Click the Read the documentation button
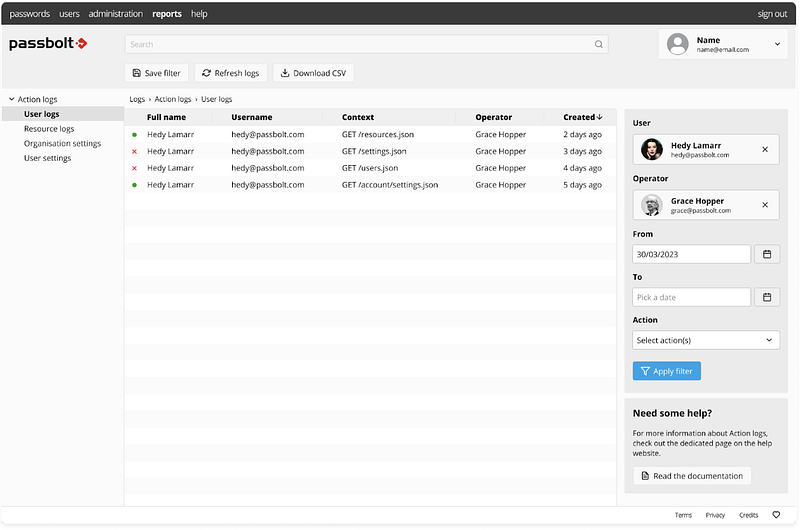The width and height of the screenshot is (800, 530). coord(692,476)
